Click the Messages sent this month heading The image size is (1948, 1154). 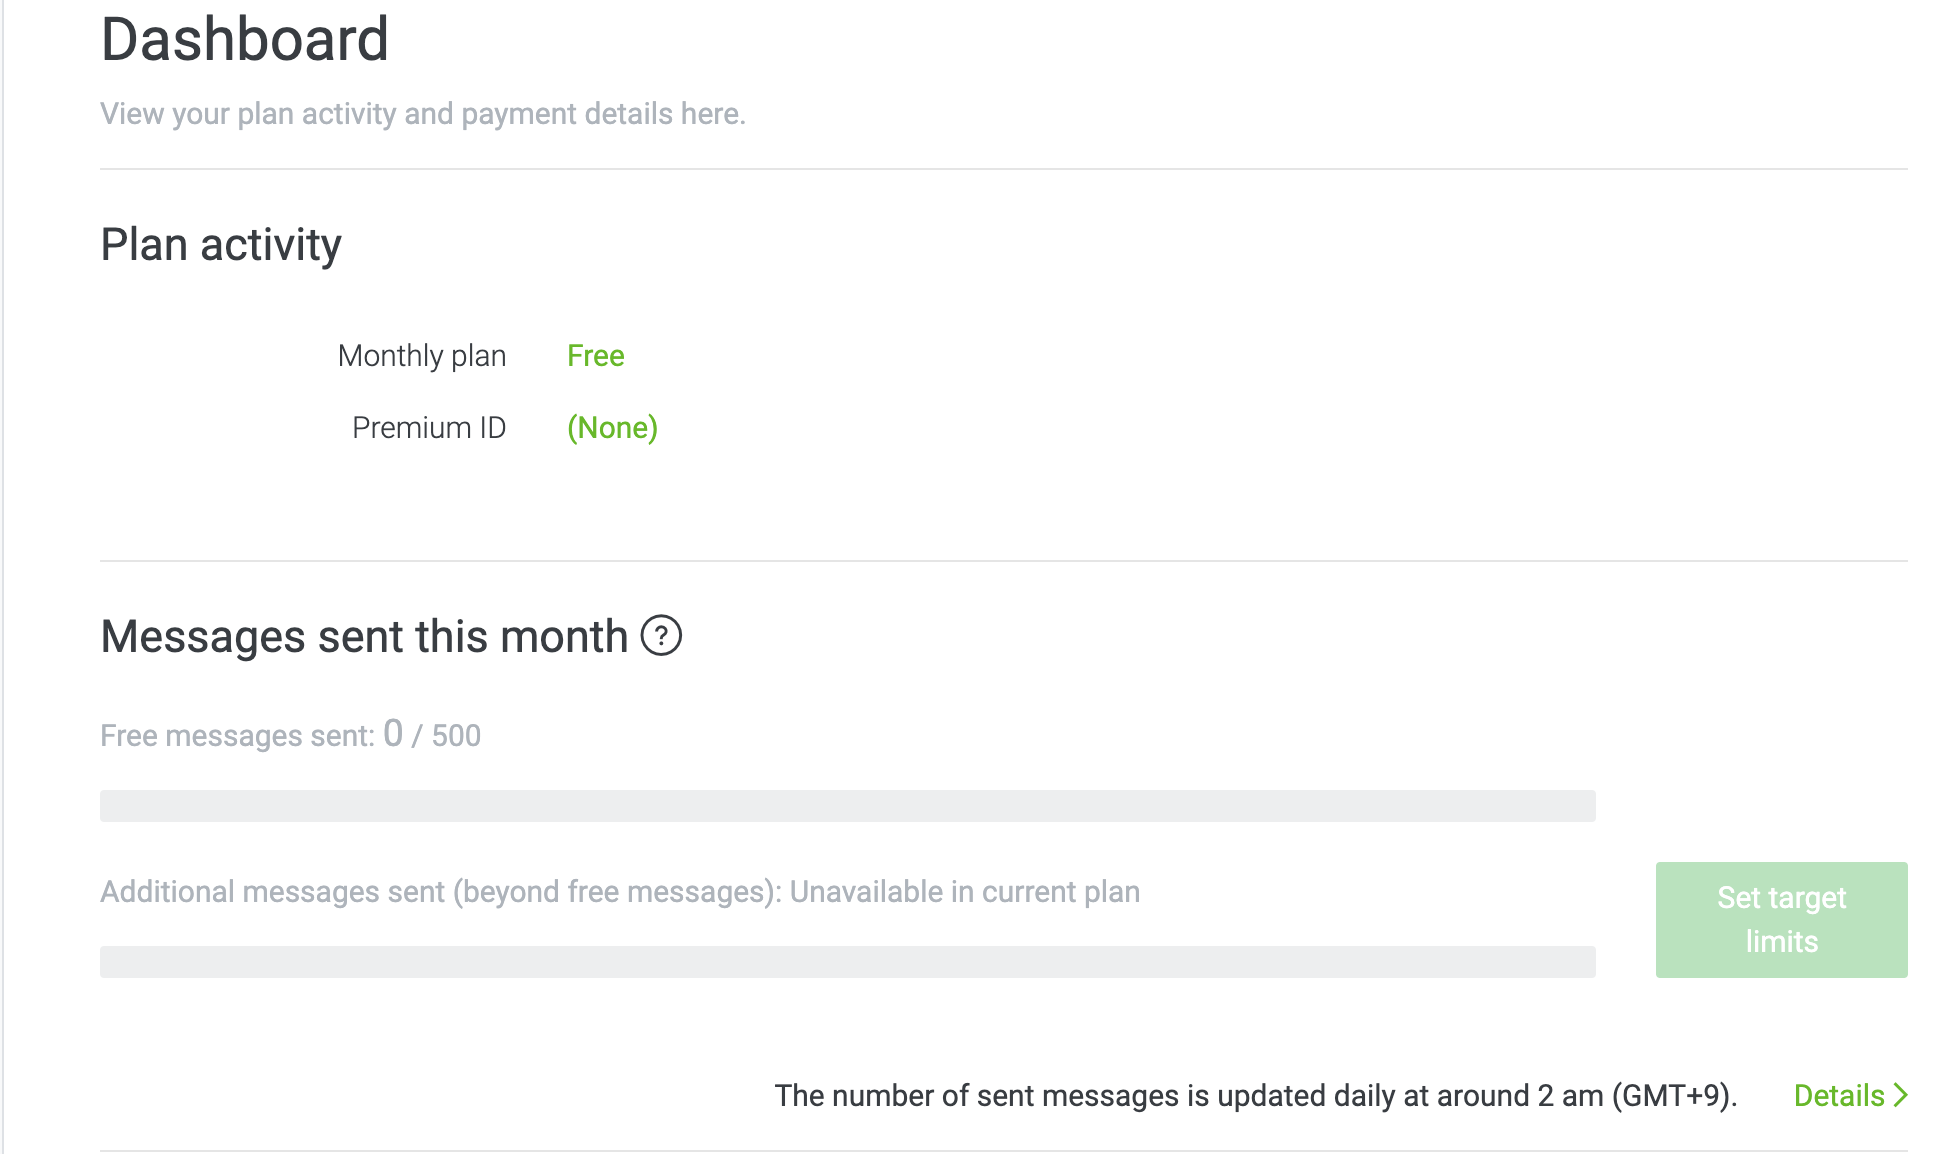coord(364,637)
